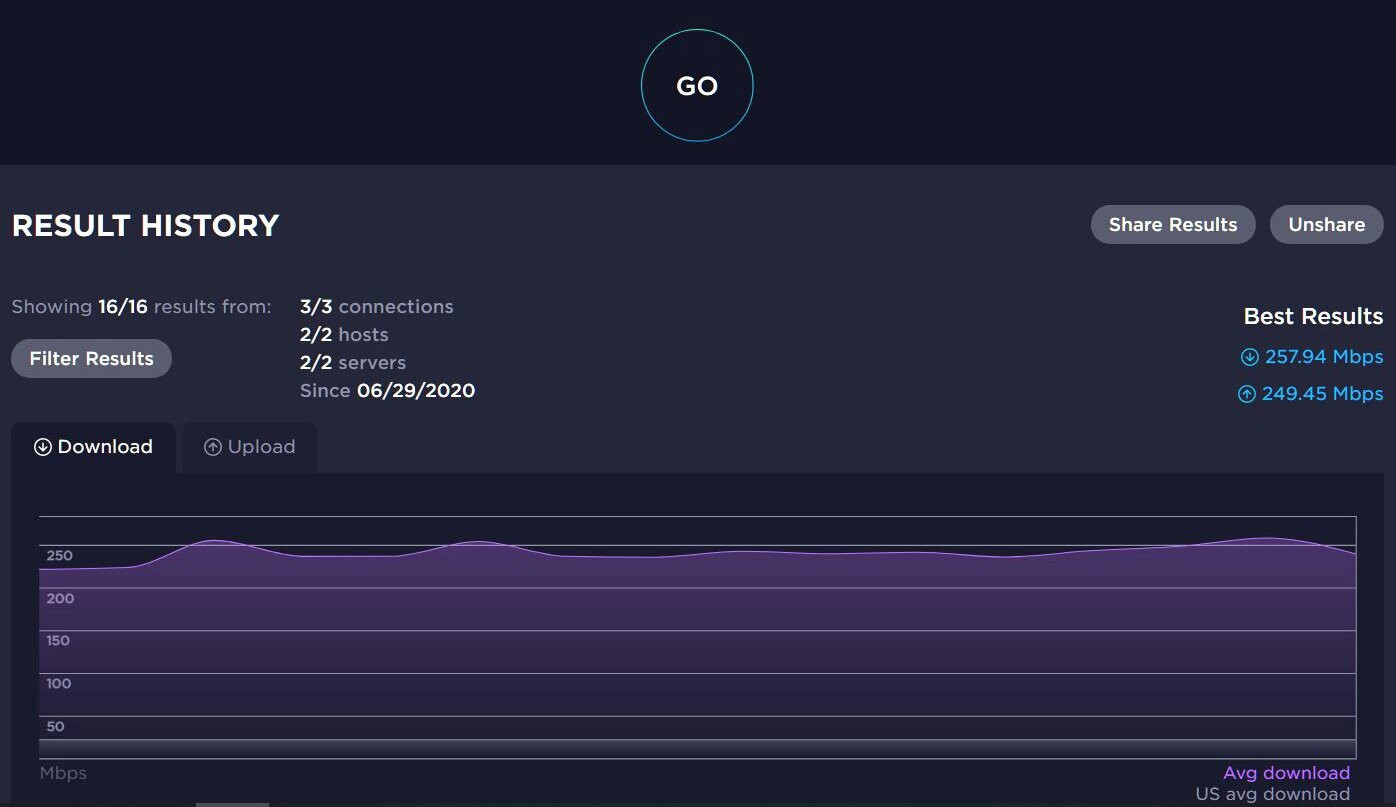Click the 200 axis label on chart

[x=60, y=599]
